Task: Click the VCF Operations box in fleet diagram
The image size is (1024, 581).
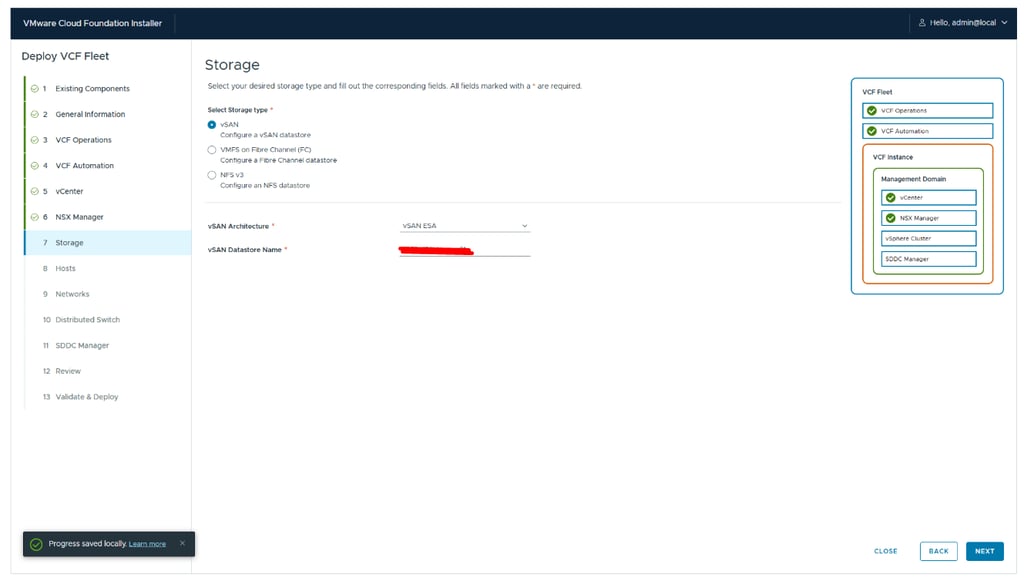Action: (927, 111)
